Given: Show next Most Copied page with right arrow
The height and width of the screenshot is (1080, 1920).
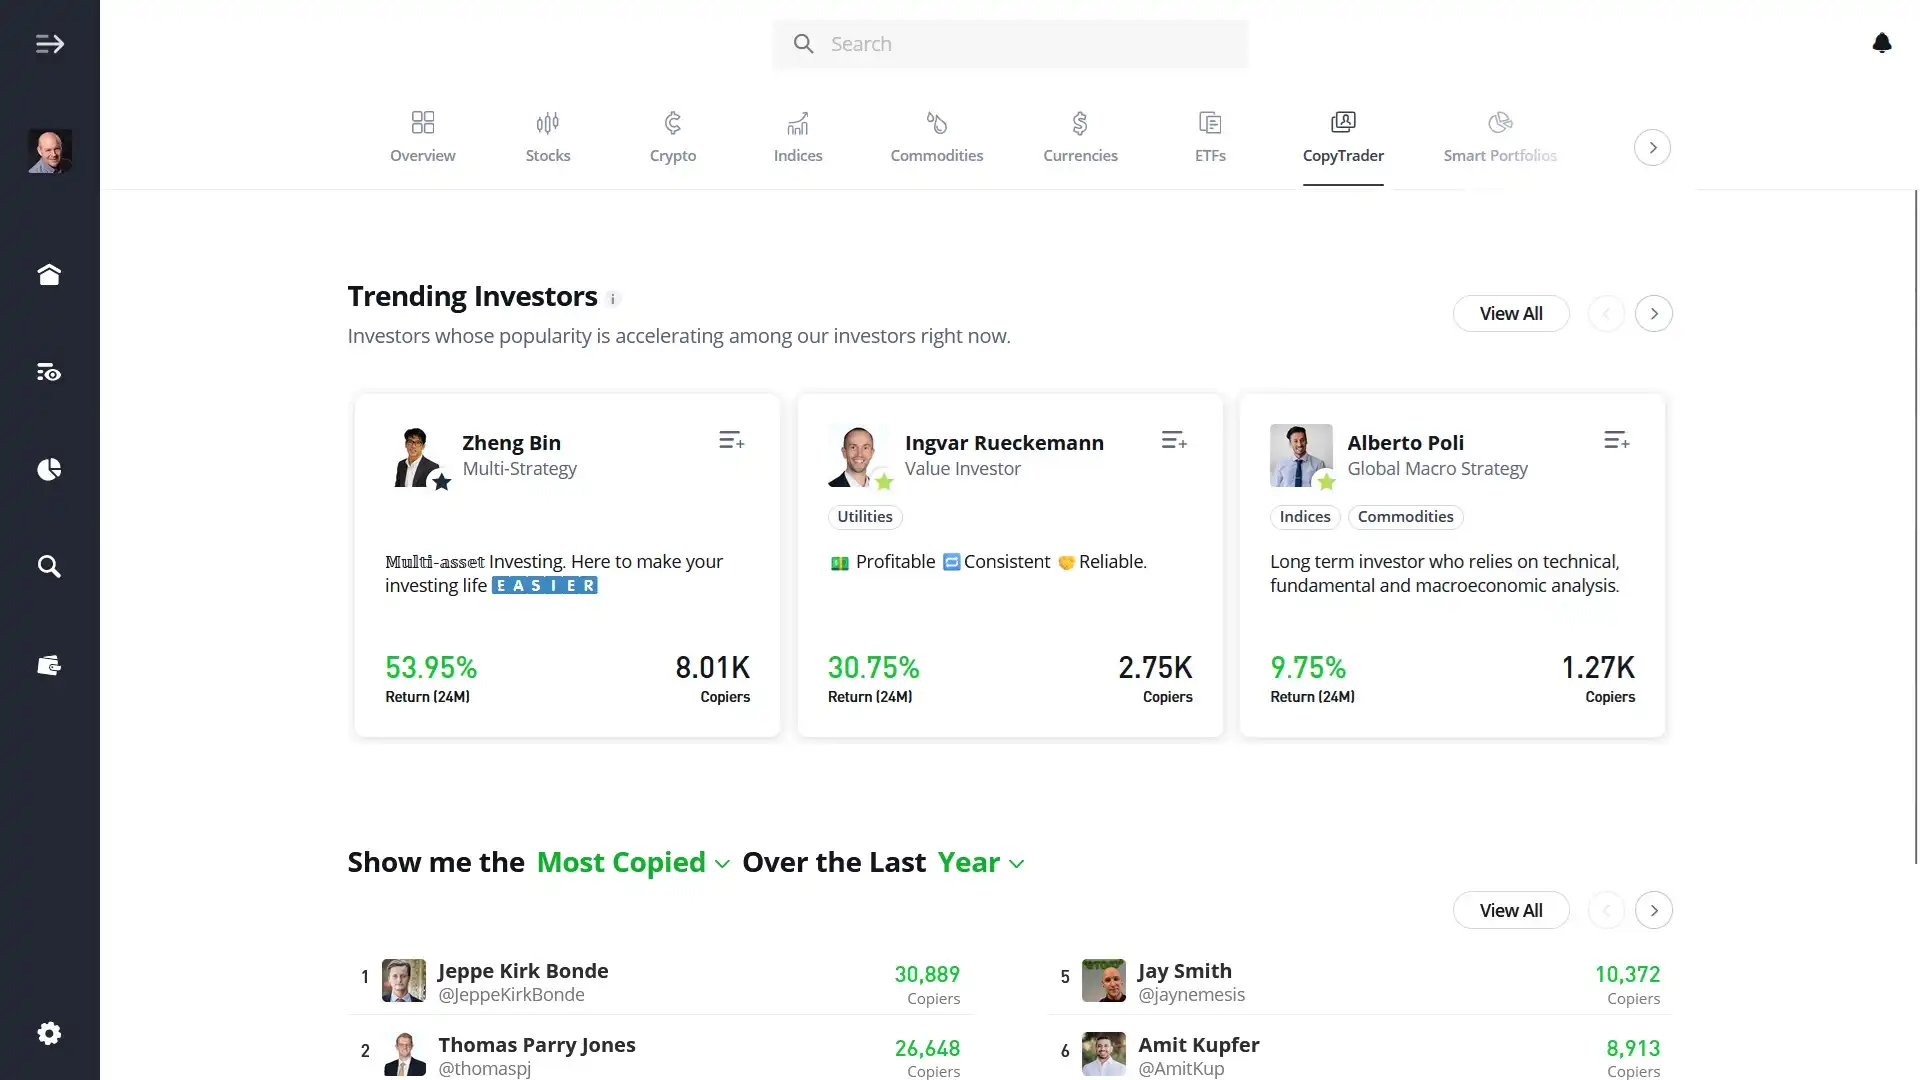Looking at the screenshot, I should coord(1654,911).
